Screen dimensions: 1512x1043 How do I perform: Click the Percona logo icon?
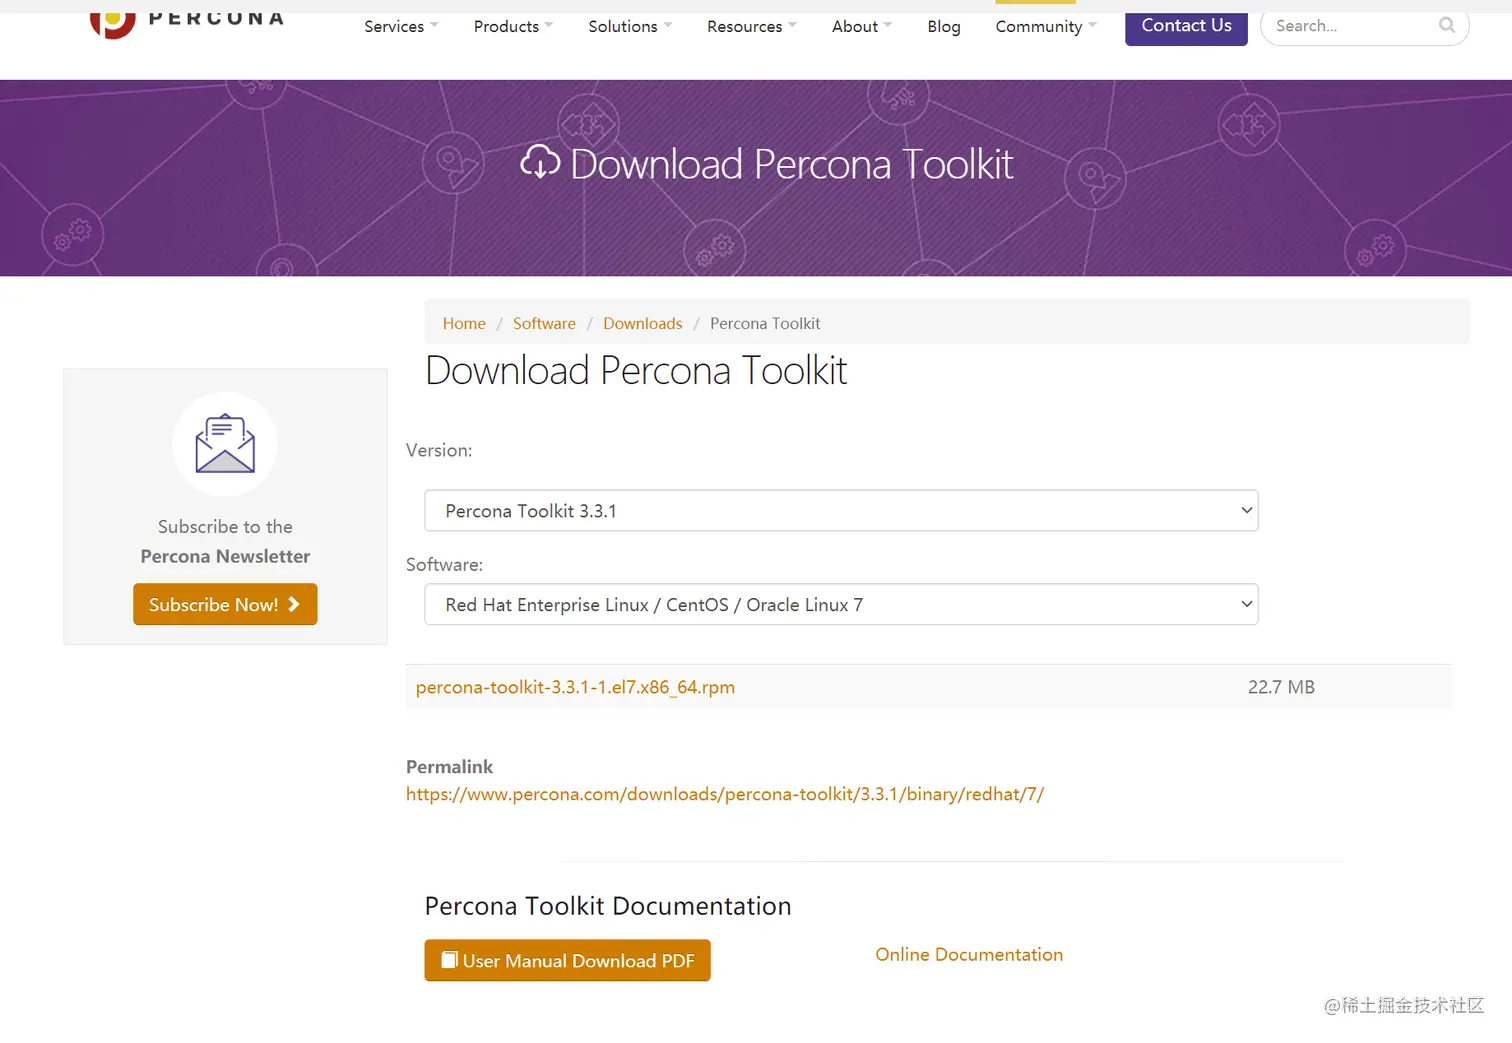(x=112, y=22)
